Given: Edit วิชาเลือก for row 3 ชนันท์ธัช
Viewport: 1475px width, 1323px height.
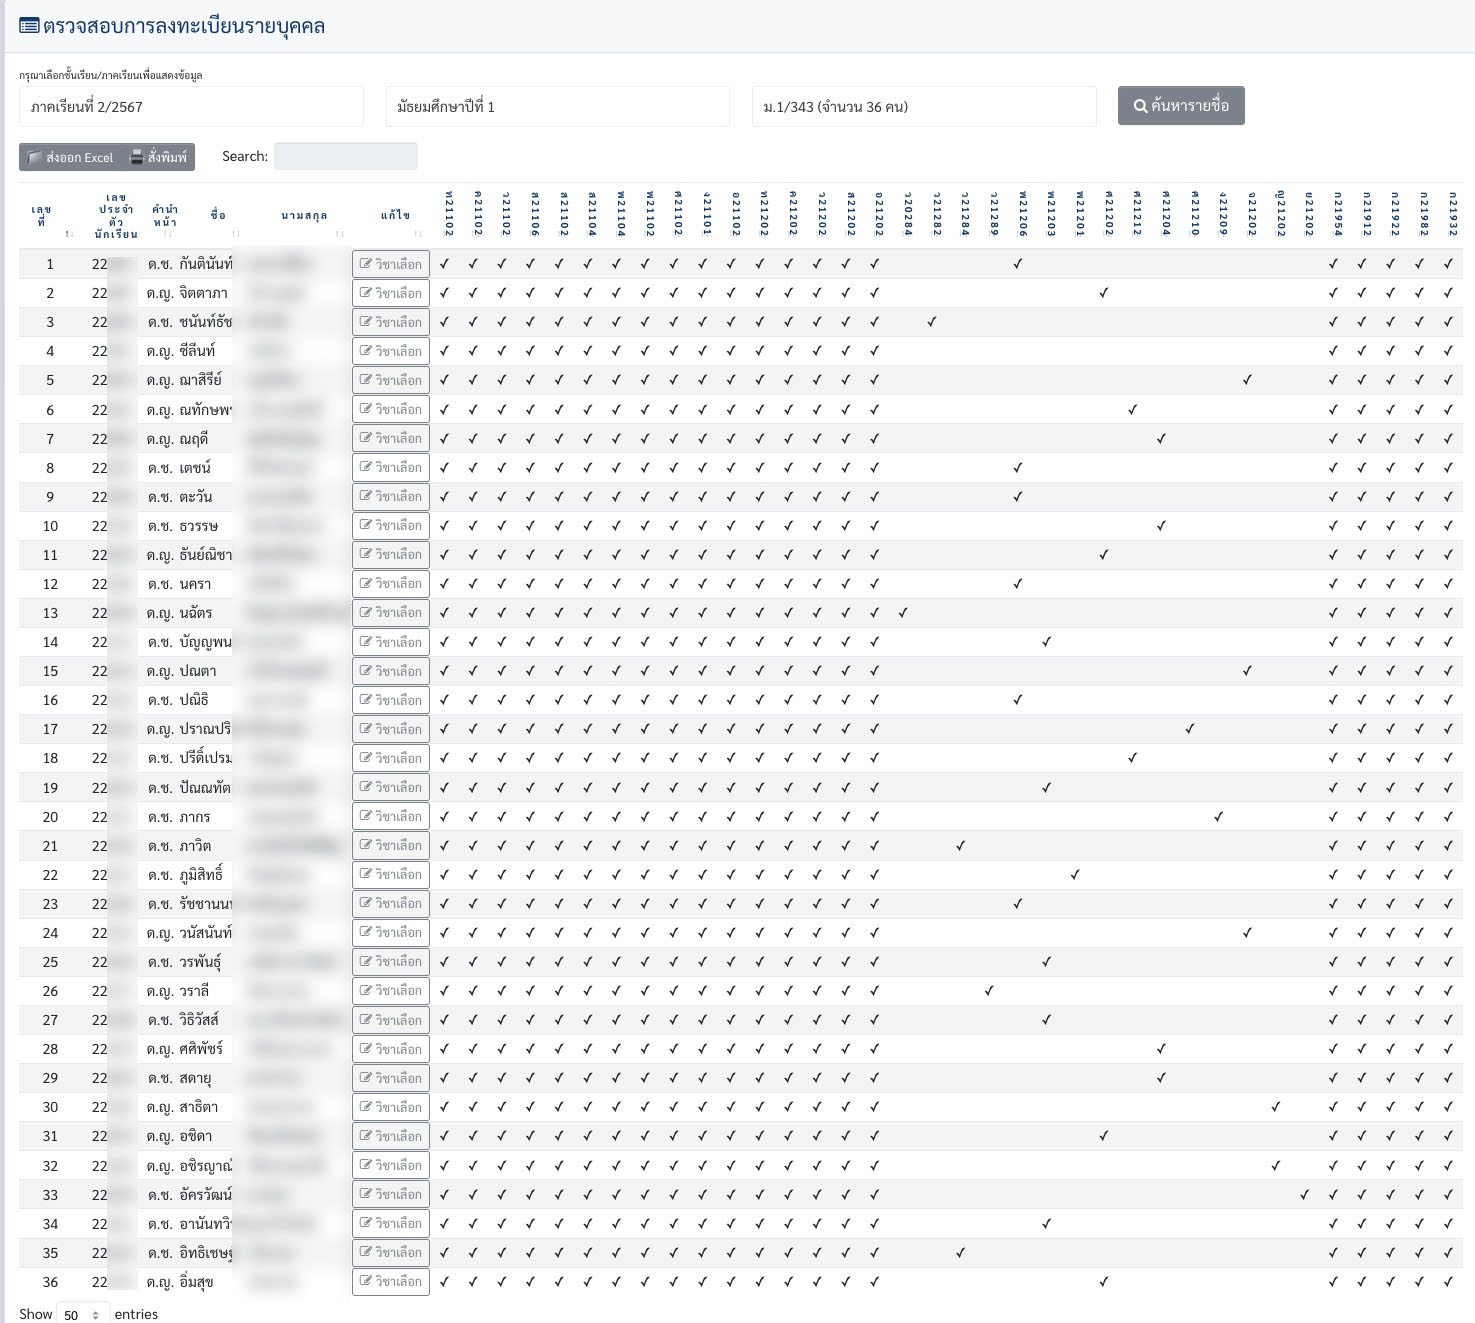Looking at the screenshot, I should pyautogui.click(x=391, y=322).
